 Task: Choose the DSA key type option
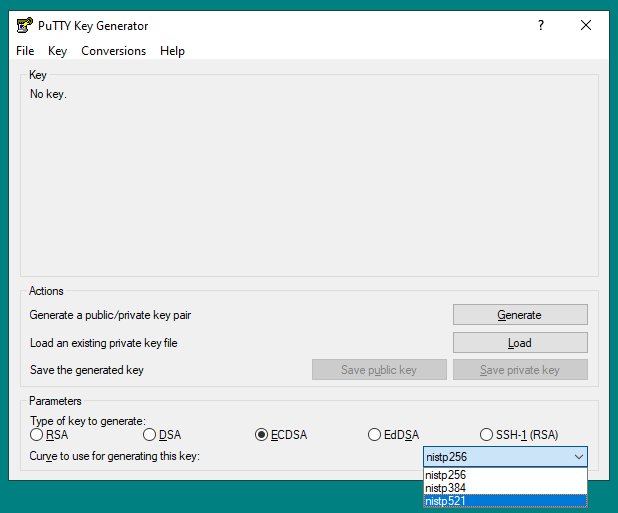tap(150, 435)
